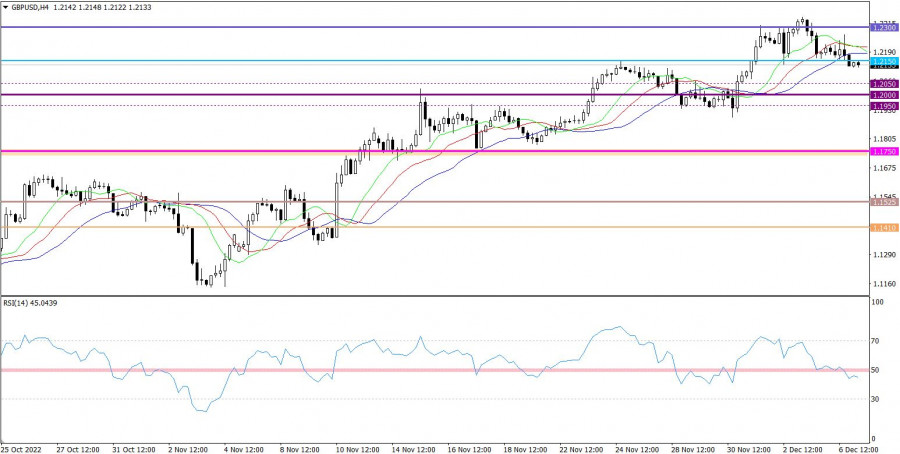Select the 1.2150 blue price tag
900x454 pixels.
click(883, 61)
